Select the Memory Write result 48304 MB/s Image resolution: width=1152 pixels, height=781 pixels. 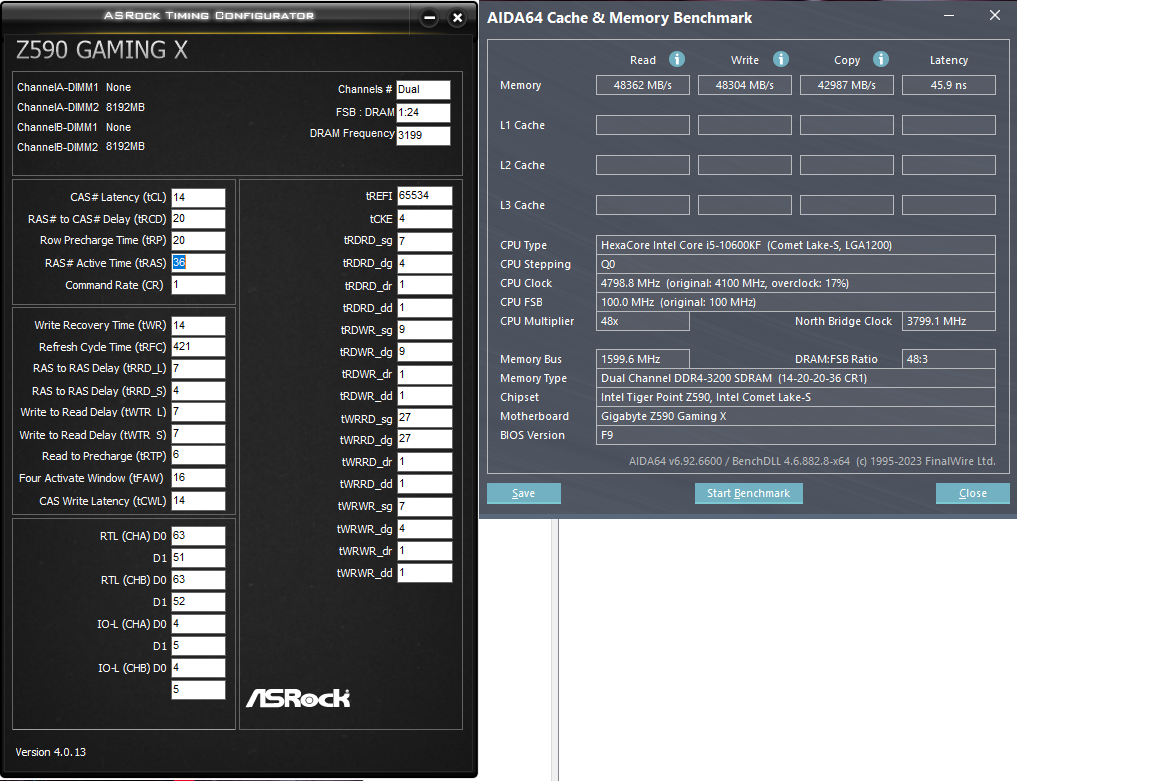coord(744,85)
